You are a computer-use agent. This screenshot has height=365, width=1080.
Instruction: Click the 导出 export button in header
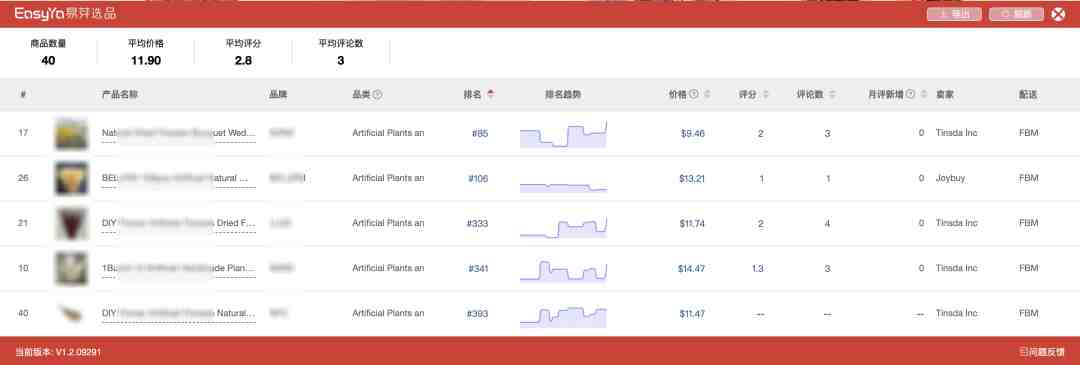coord(955,14)
